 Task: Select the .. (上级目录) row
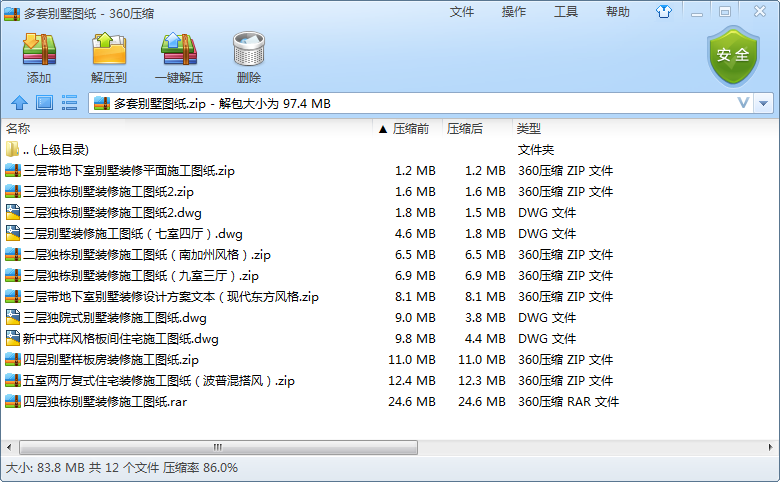tap(56, 149)
